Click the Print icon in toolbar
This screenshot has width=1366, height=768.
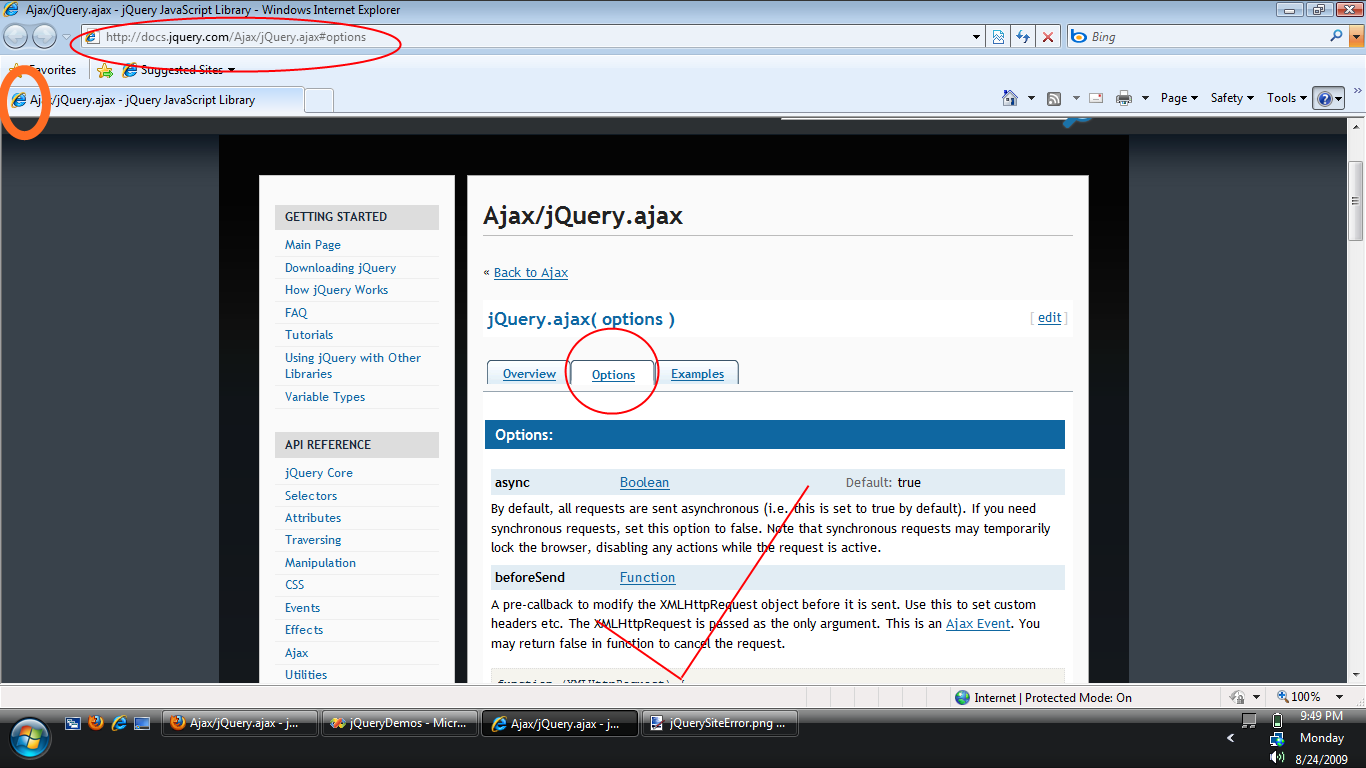coord(1123,98)
